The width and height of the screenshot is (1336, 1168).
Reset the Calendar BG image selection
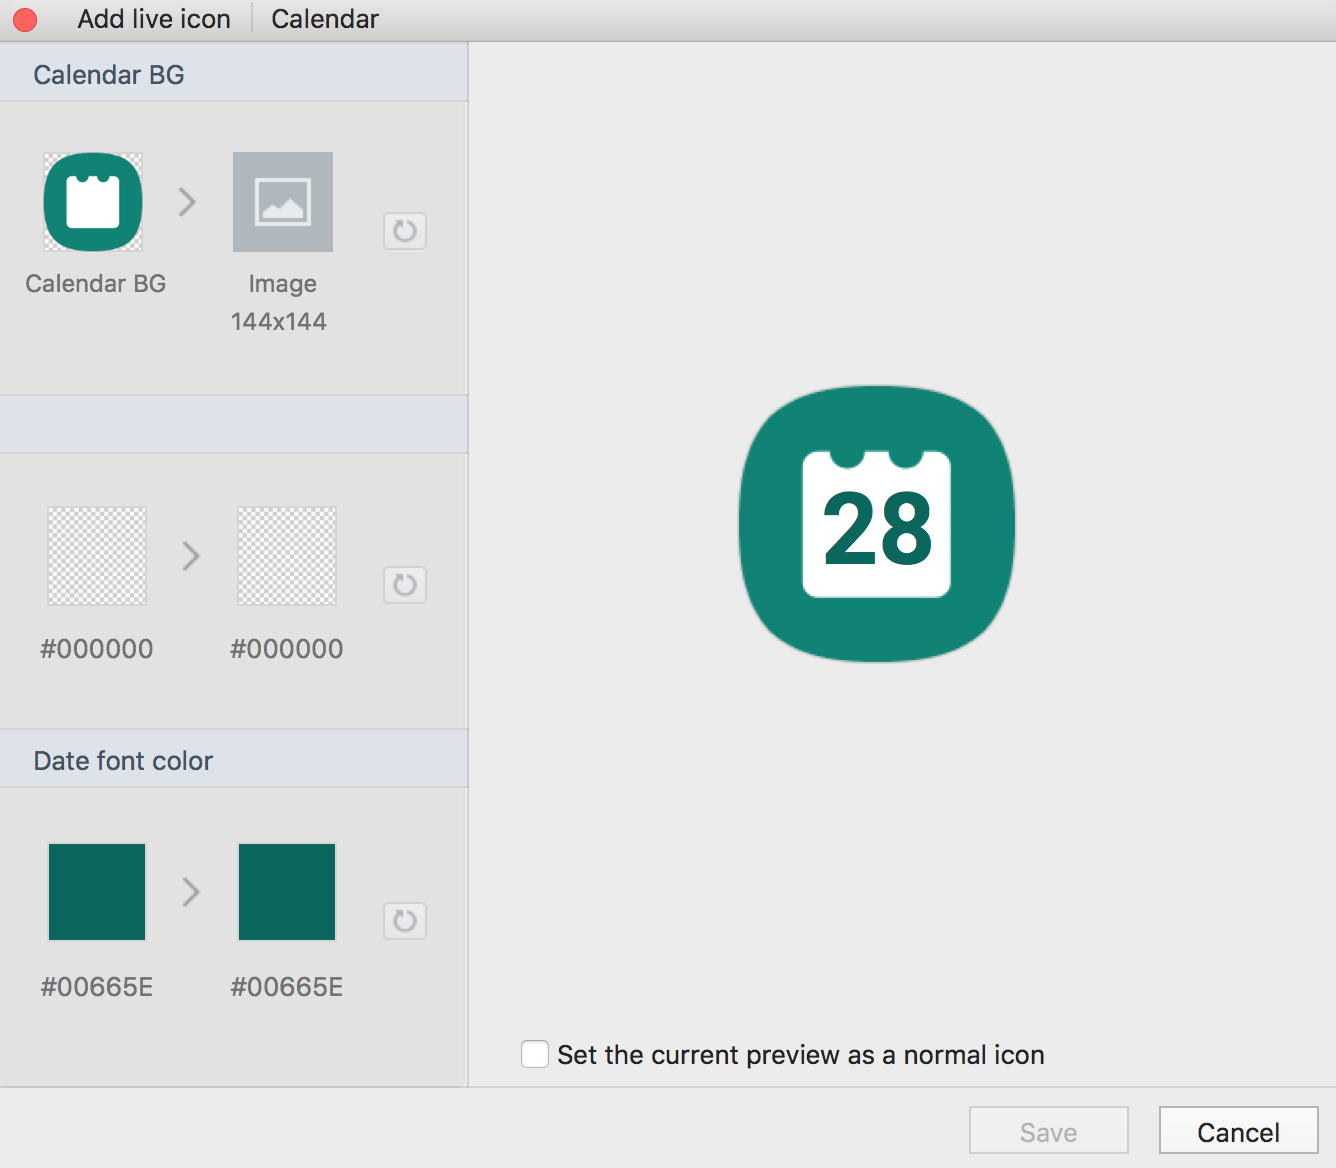coord(404,231)
